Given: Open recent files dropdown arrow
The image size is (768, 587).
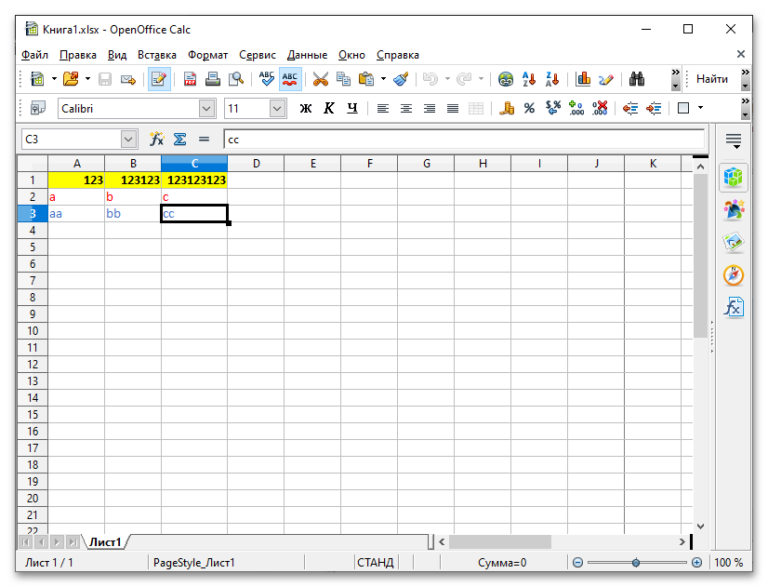Looking at the screenshot, I should coord(88,79).
